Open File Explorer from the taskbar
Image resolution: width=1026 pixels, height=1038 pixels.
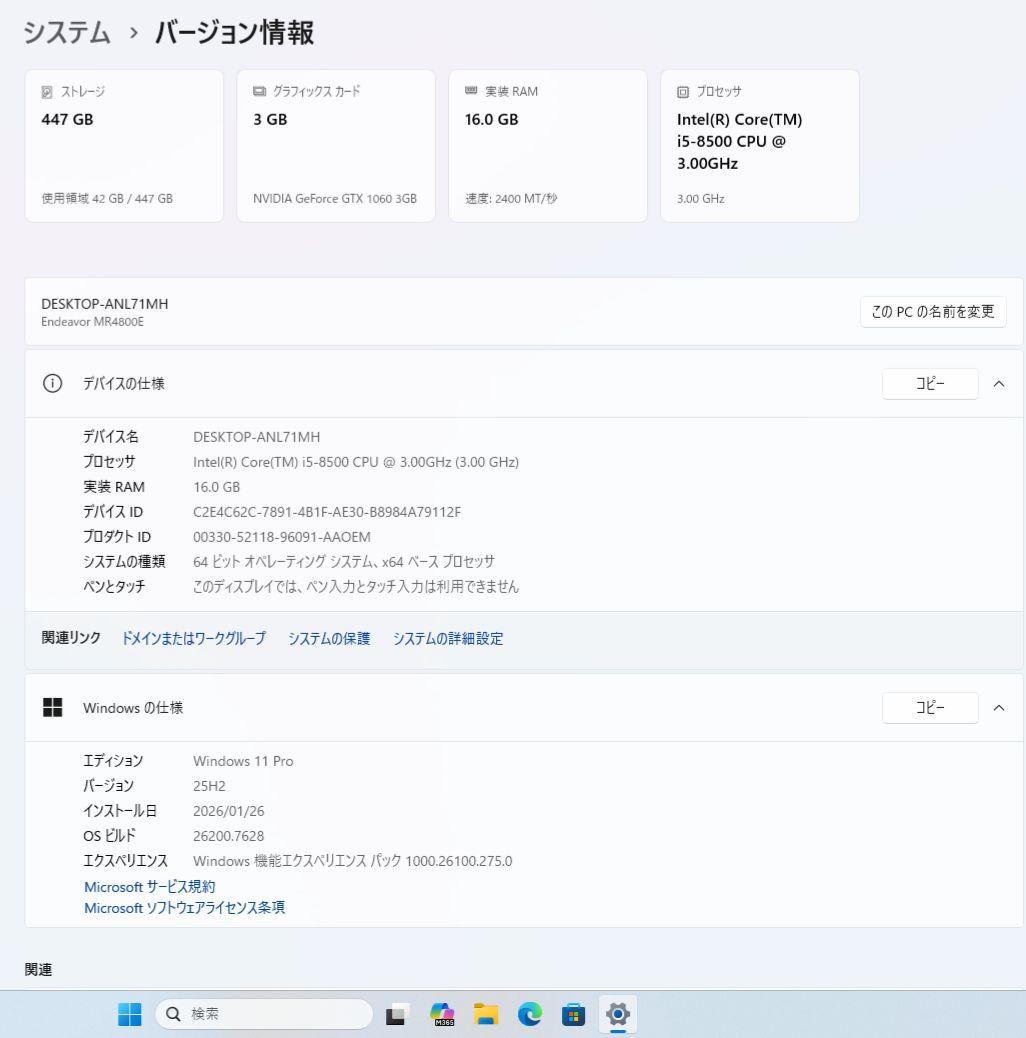pyautogui.click(x=486, y=1013)
